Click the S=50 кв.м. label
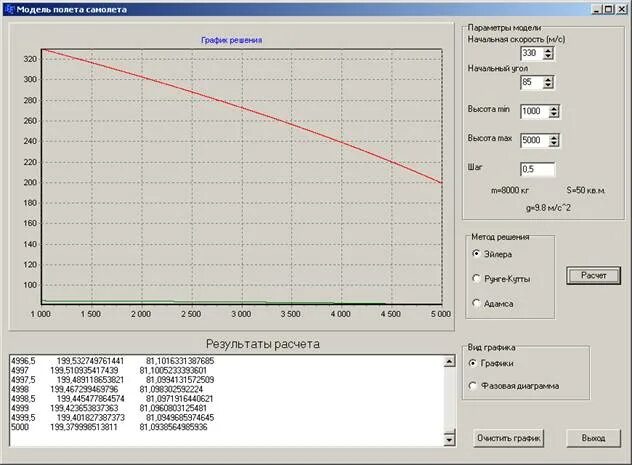 click(x=586, y=190)
